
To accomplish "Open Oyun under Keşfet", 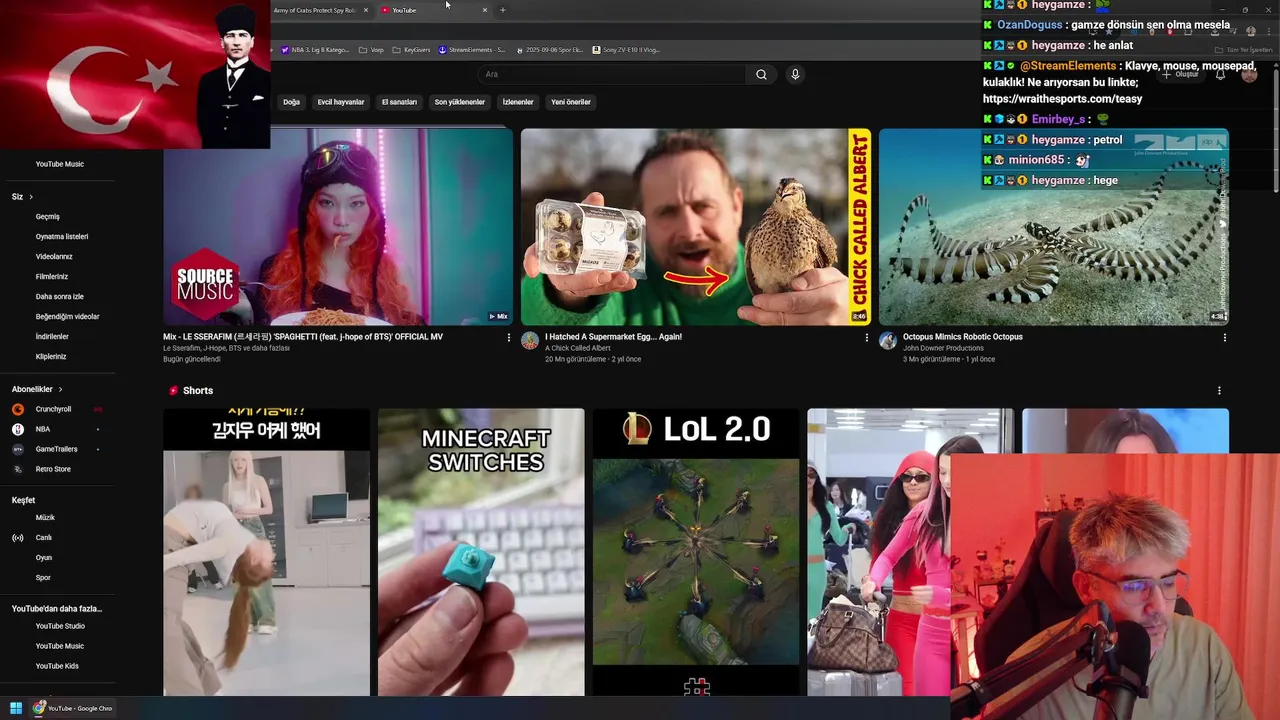I will (x=44, y=558).
